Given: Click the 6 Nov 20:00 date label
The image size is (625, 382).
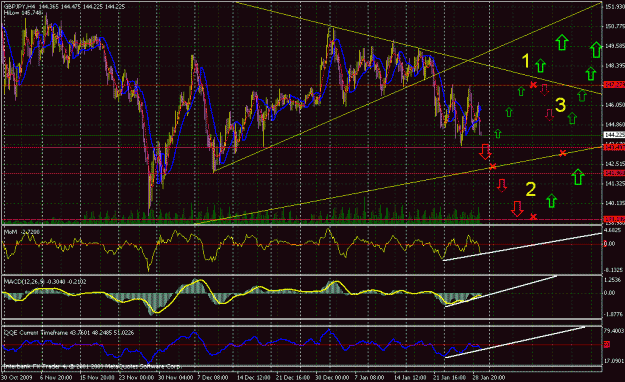Looking at the screenshot, I should [x=56, y=377].
